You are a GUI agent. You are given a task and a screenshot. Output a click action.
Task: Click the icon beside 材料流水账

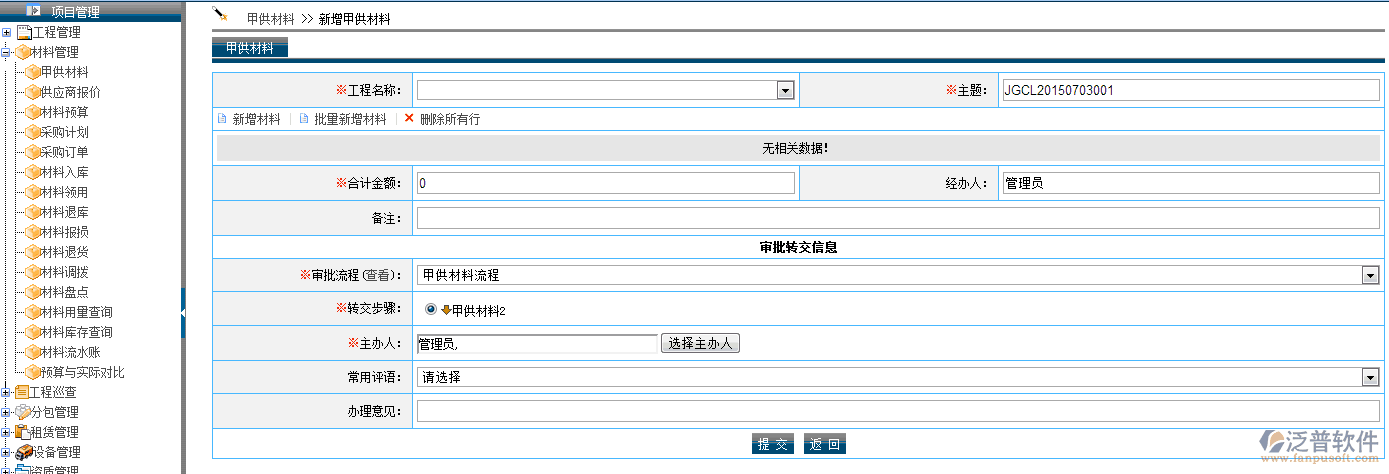point(33,352)
